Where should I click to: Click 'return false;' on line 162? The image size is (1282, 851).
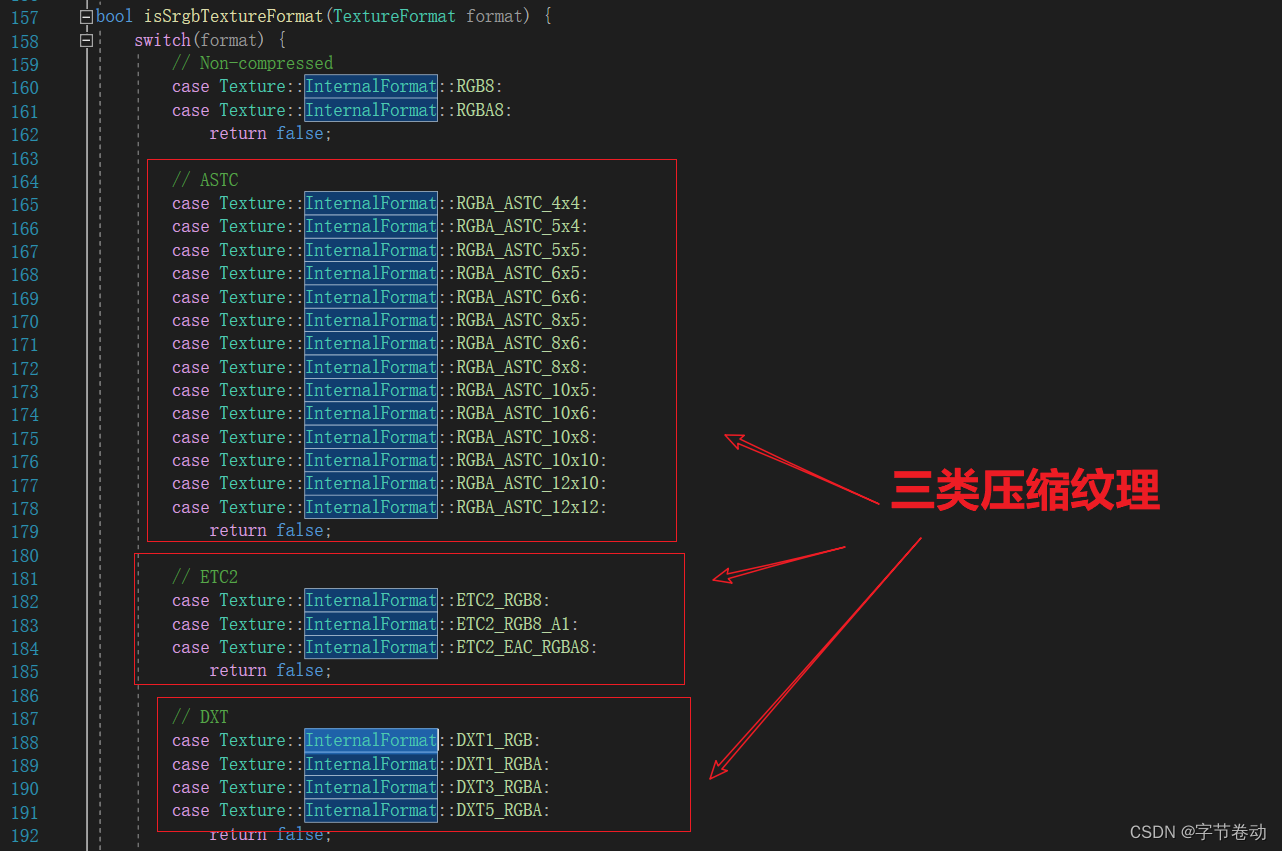270,133
